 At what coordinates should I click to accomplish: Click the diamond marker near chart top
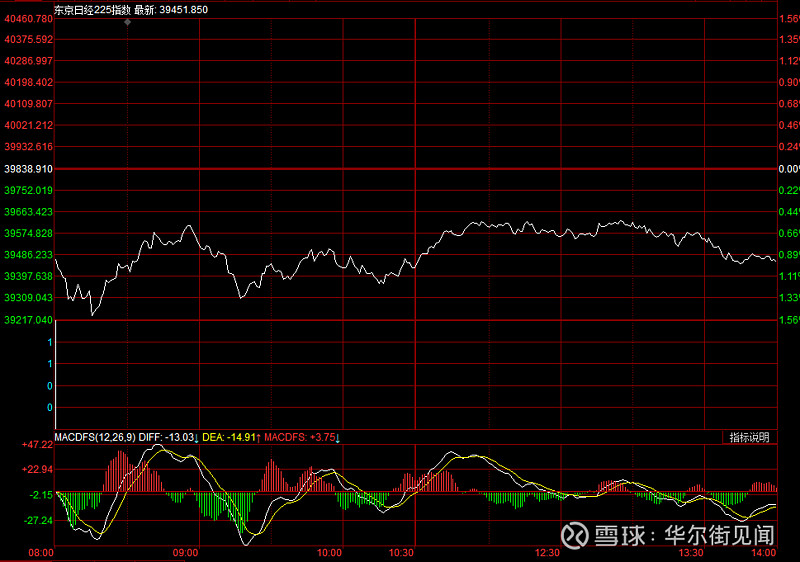coord(128,22)
